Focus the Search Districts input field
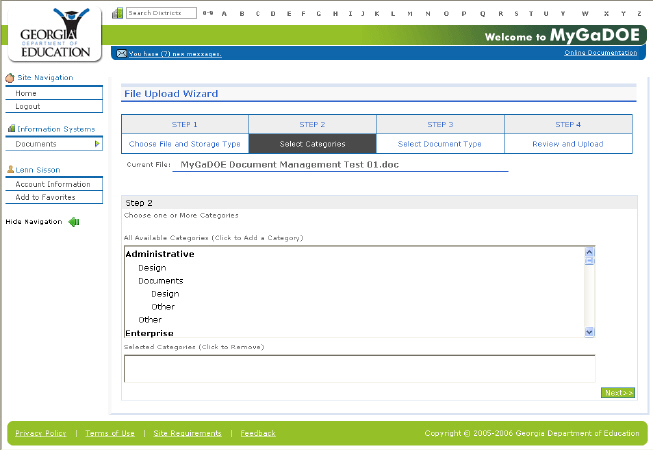Image resolution: width=653 pixels, height=451 pixels. 161,13
